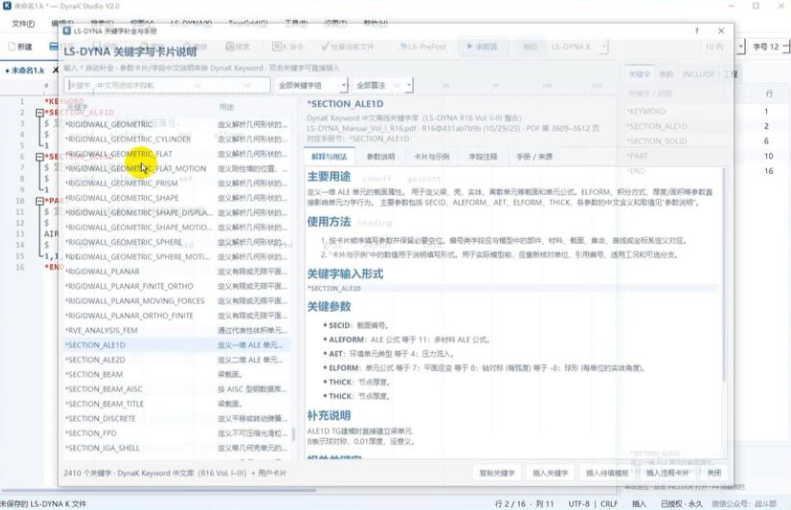Switch to the 解释与用法 tab
This screenshot has width=791, height=510.
(x=329, y=156)
